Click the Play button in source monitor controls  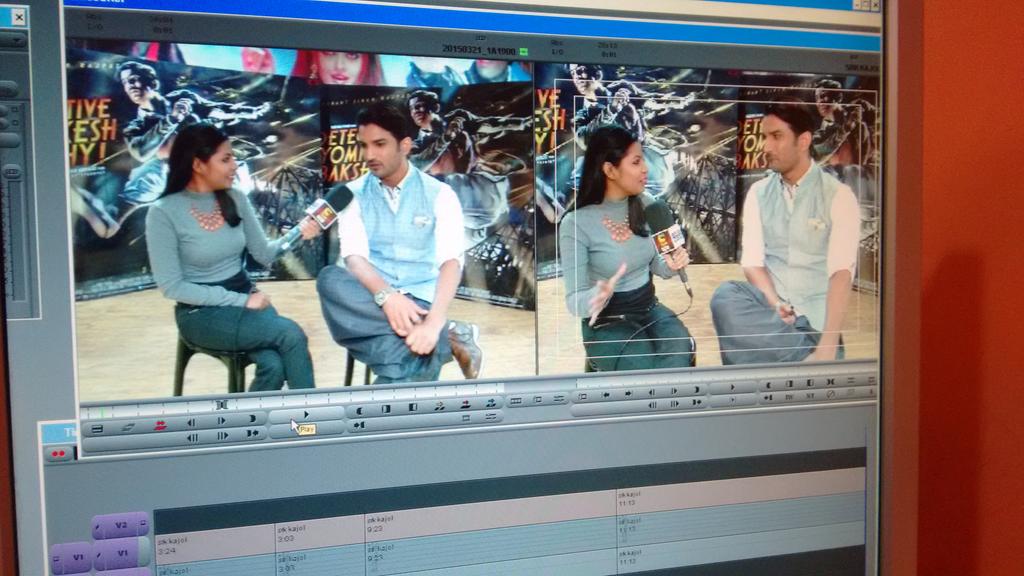(x=306, y=415)
